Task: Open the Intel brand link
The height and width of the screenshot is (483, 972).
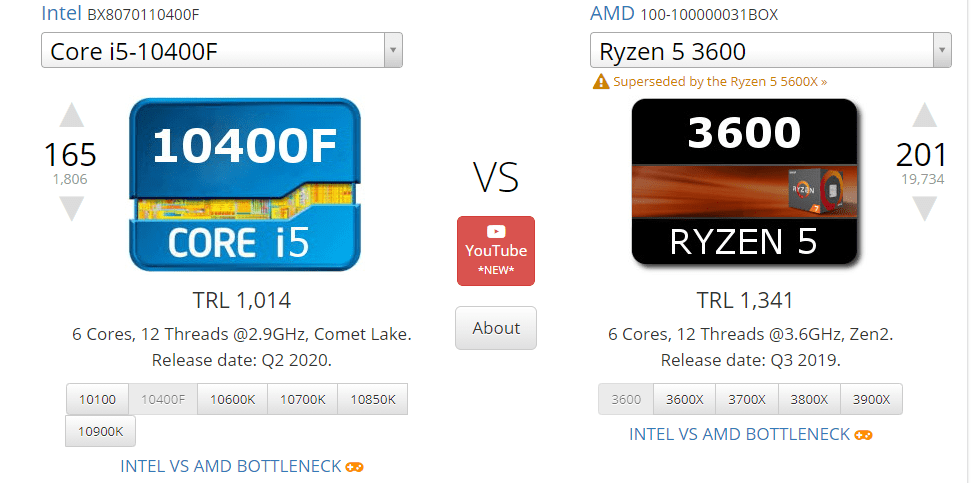Action: [x=61, y=12]
